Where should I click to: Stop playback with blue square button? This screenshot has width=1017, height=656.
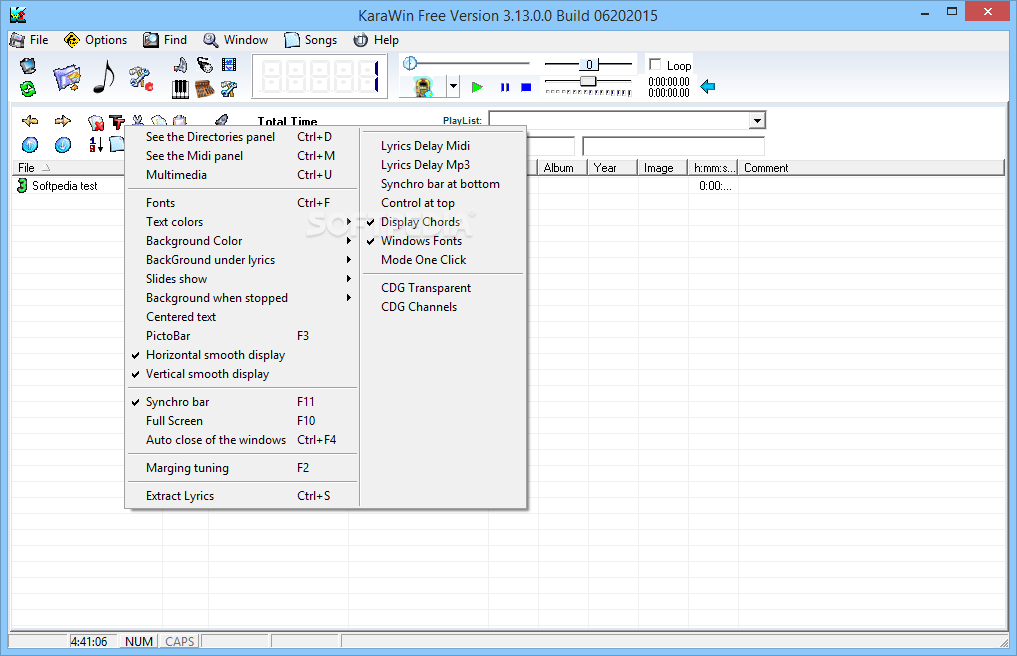click(x=526, y=87)
